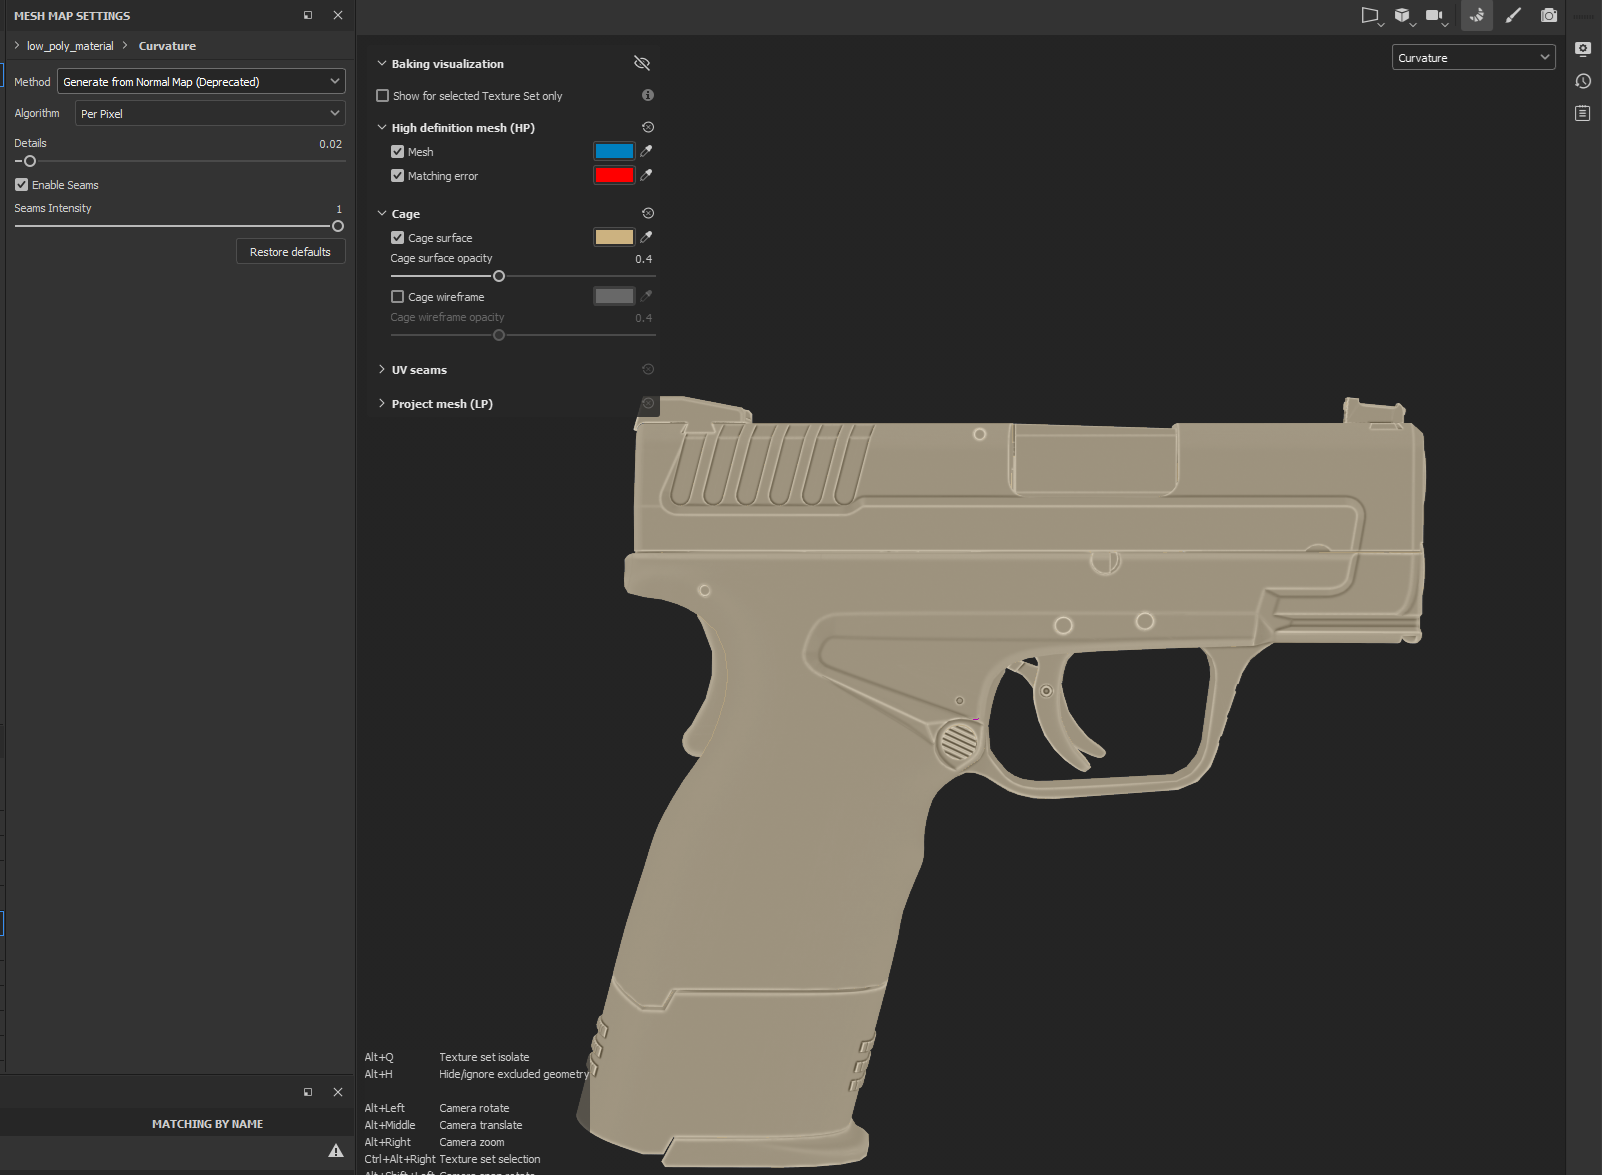Click the red Matching error color swatch
1602x1175 pixels.
tap(614, 175)
